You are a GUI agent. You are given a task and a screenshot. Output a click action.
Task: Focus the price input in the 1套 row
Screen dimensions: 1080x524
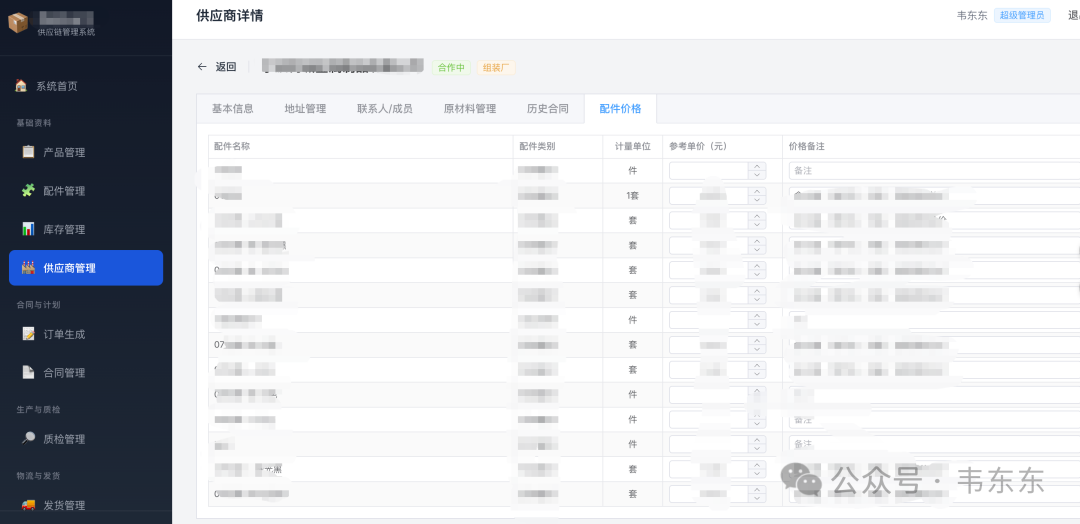[x=709, y=196]
